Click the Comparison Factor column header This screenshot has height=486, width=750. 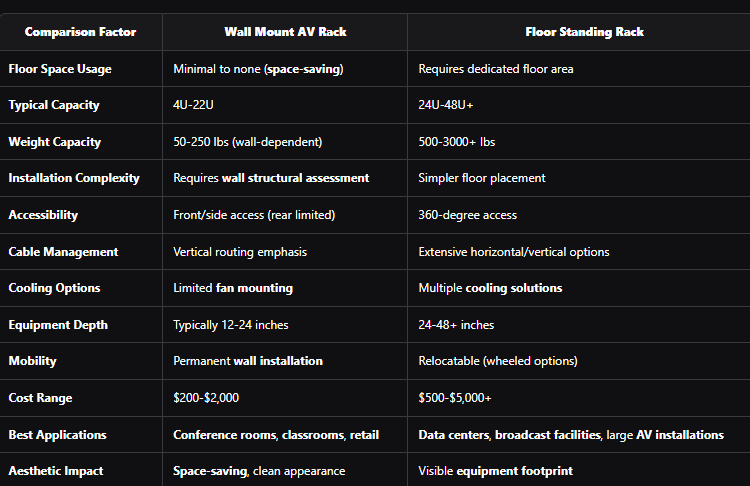[x=80, y=32]
